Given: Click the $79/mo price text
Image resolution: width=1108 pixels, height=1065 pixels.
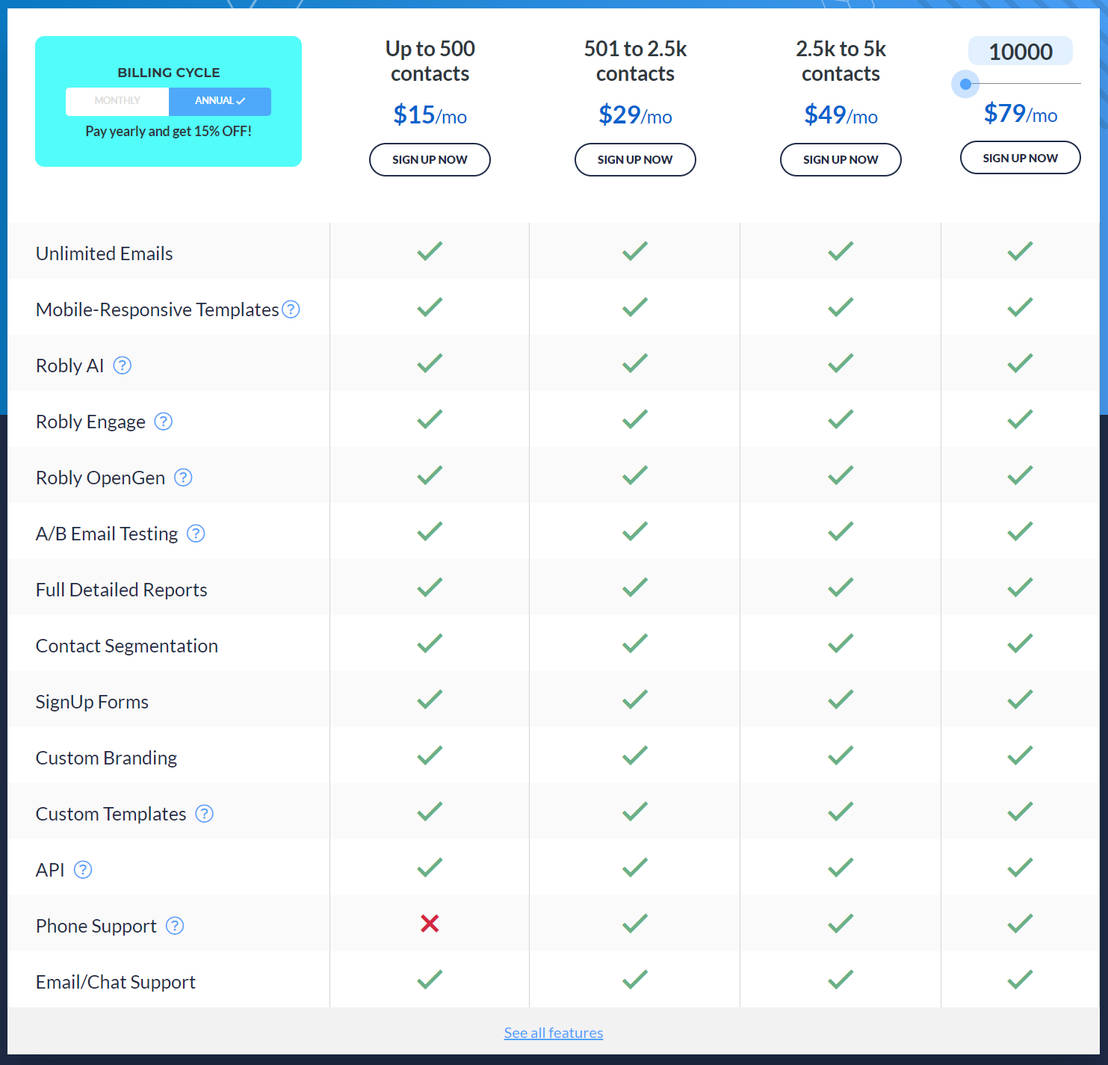Looking at the screenshot, I should (x=1020, y=113).
